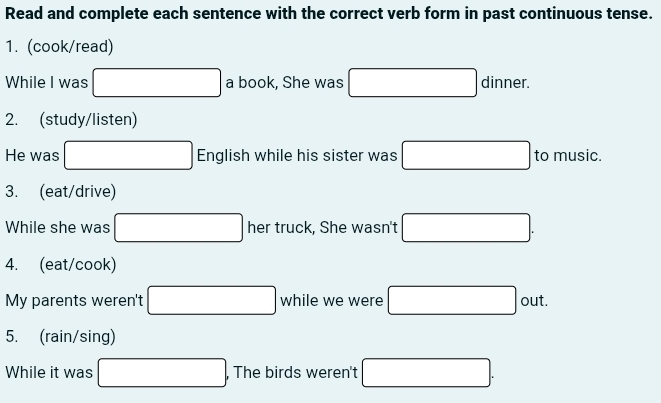
Task: Click the "(eat/cook)" verb hint
Action: pos(77,265)
